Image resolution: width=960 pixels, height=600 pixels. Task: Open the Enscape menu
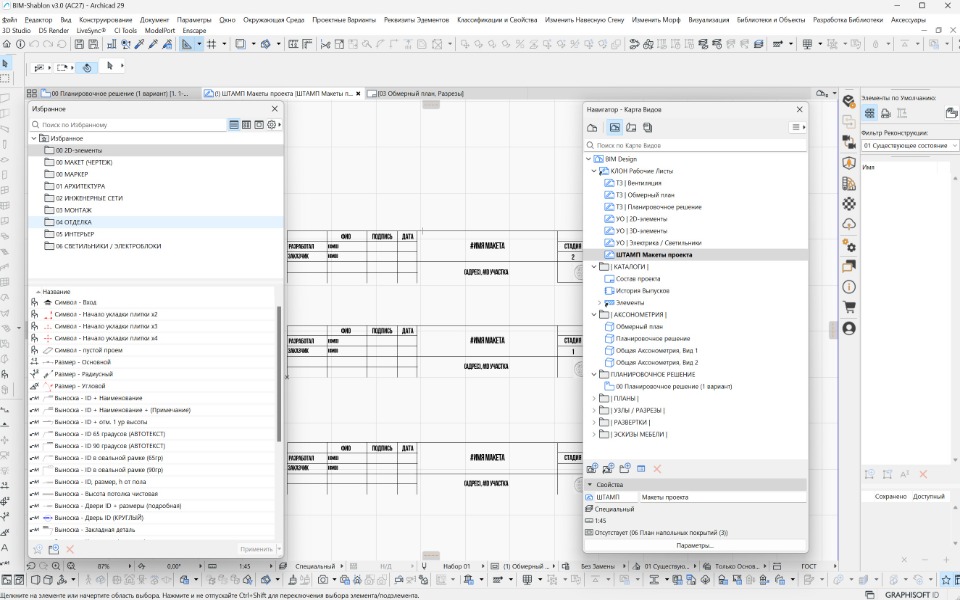click(195, 30)
